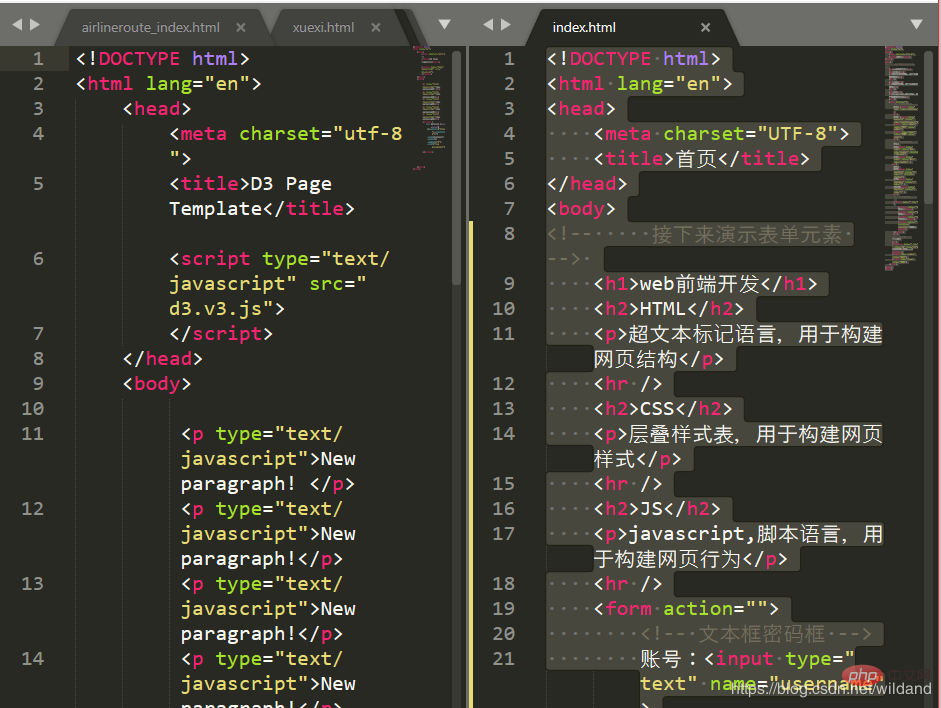This screenshot has height=708, width=941.
Task: Open the right pane's tab list dropdown
Action: click(x=916, y=24)
